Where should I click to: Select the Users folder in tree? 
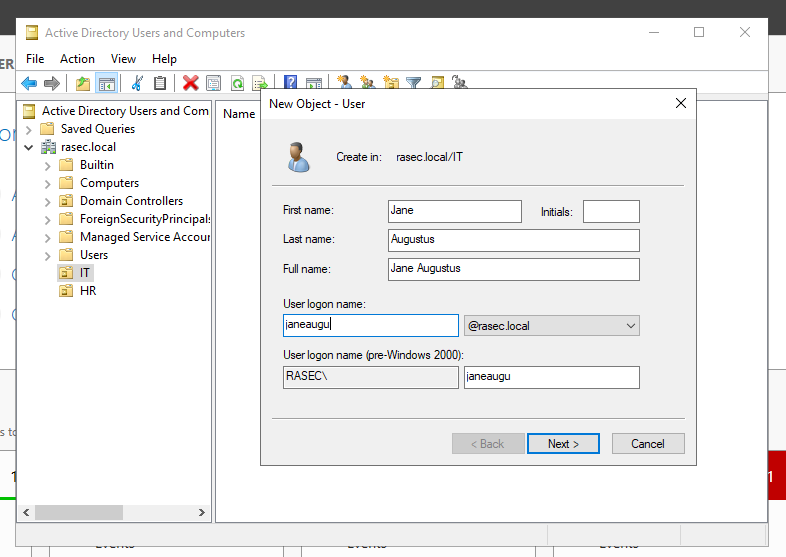point(94,255)
